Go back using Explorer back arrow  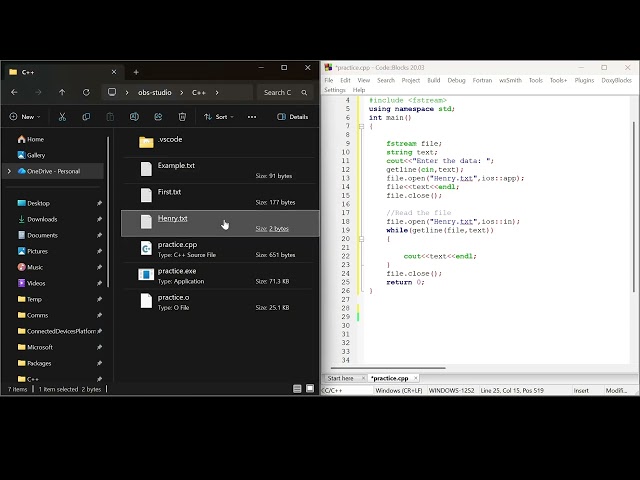click(14, 93)
